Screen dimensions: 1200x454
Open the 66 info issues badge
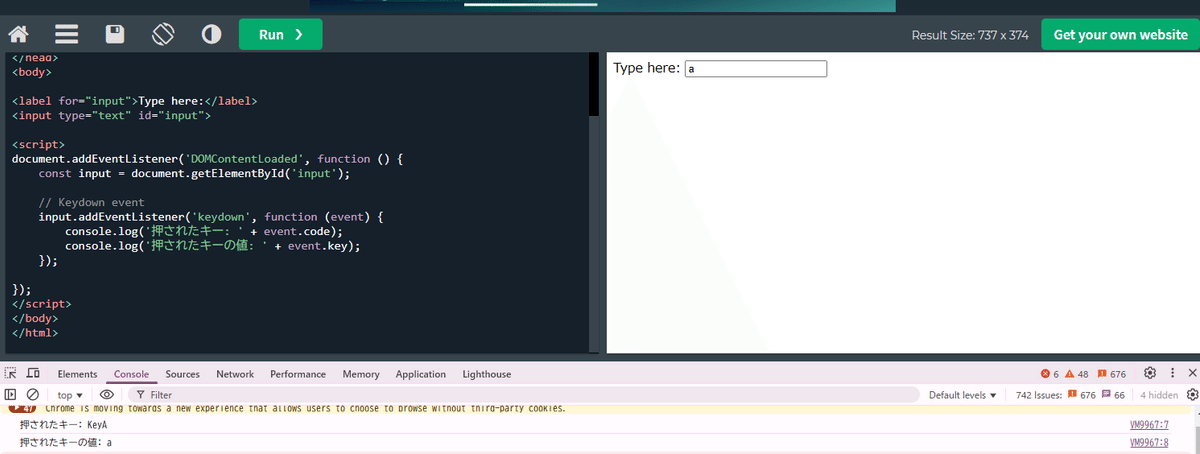point(1113,395)
